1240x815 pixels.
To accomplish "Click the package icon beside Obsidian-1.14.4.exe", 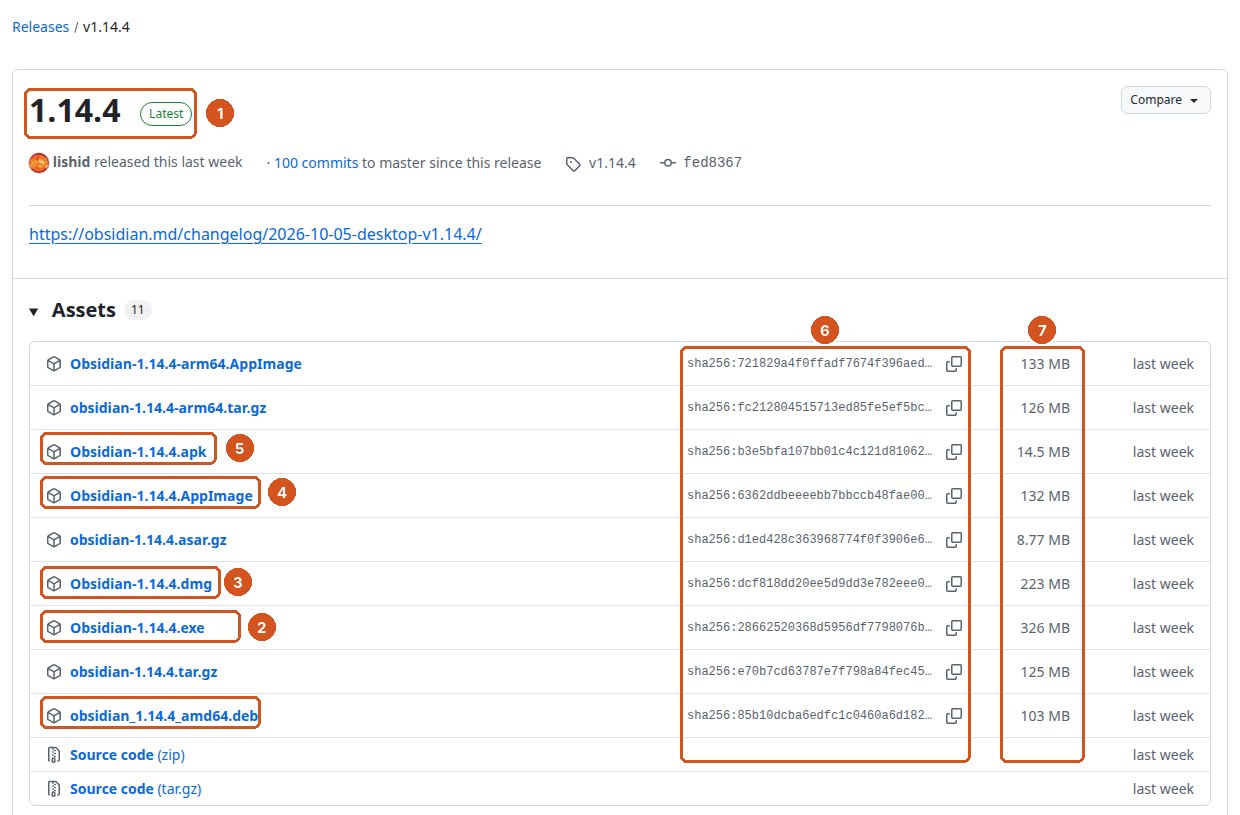I will pos(54,628).
